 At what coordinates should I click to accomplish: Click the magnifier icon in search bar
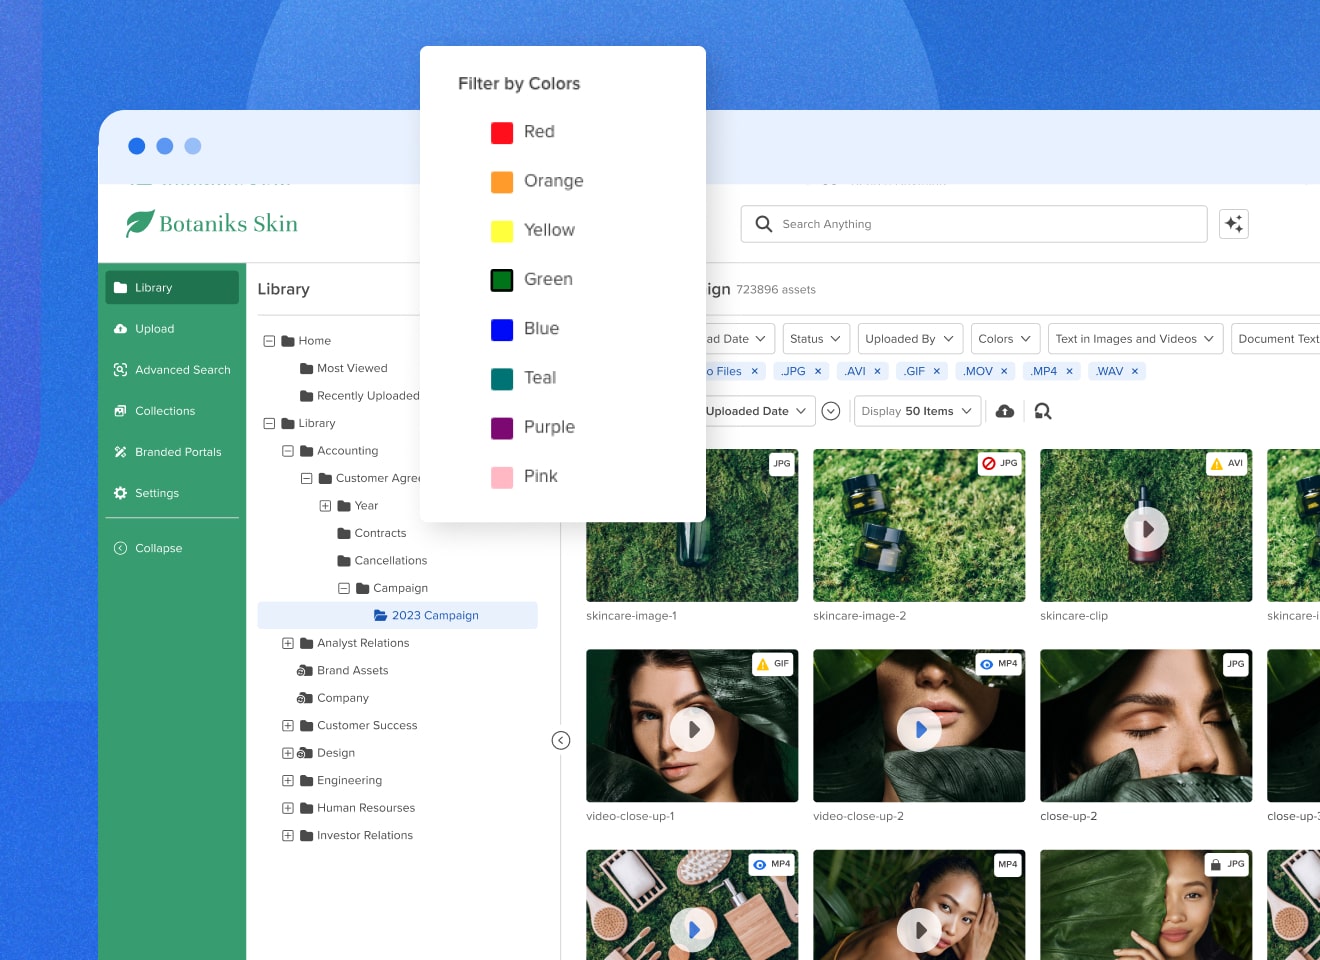764,224
